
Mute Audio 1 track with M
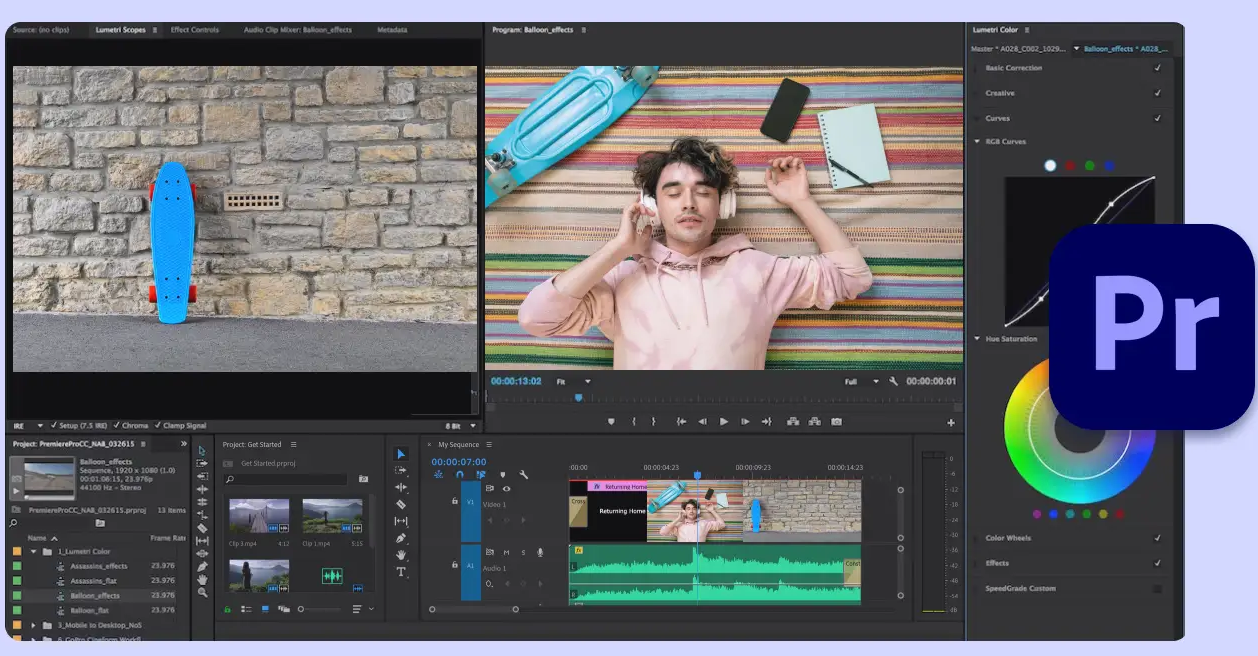[506, 552]
